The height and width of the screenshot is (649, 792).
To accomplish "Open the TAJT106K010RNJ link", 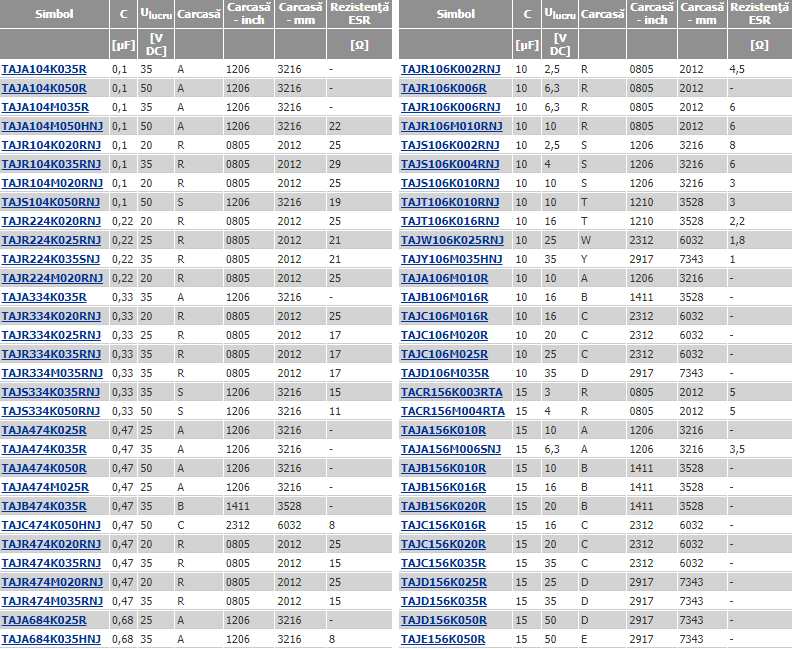I will point(450,203).
